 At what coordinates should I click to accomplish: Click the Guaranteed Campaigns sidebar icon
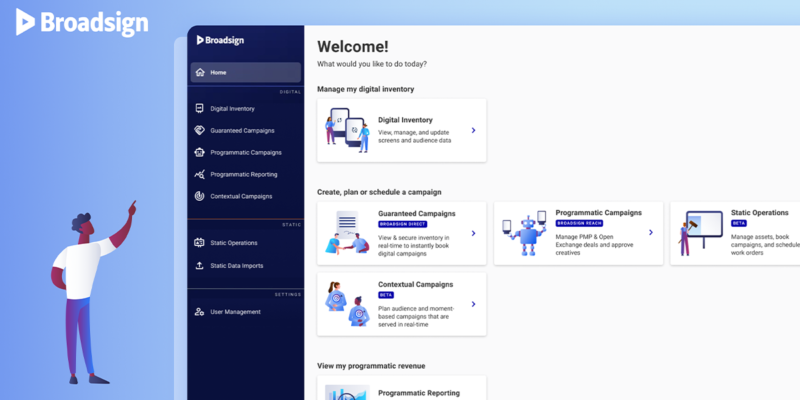199,131
